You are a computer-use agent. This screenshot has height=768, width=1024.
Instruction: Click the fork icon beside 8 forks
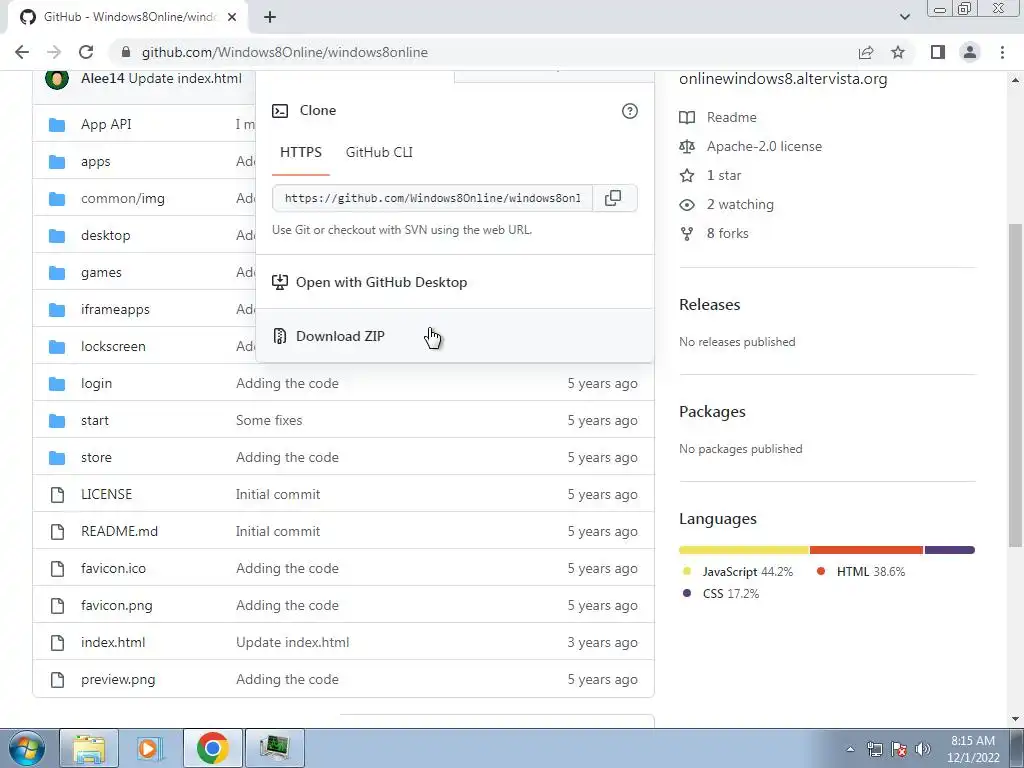pos(687,234)
